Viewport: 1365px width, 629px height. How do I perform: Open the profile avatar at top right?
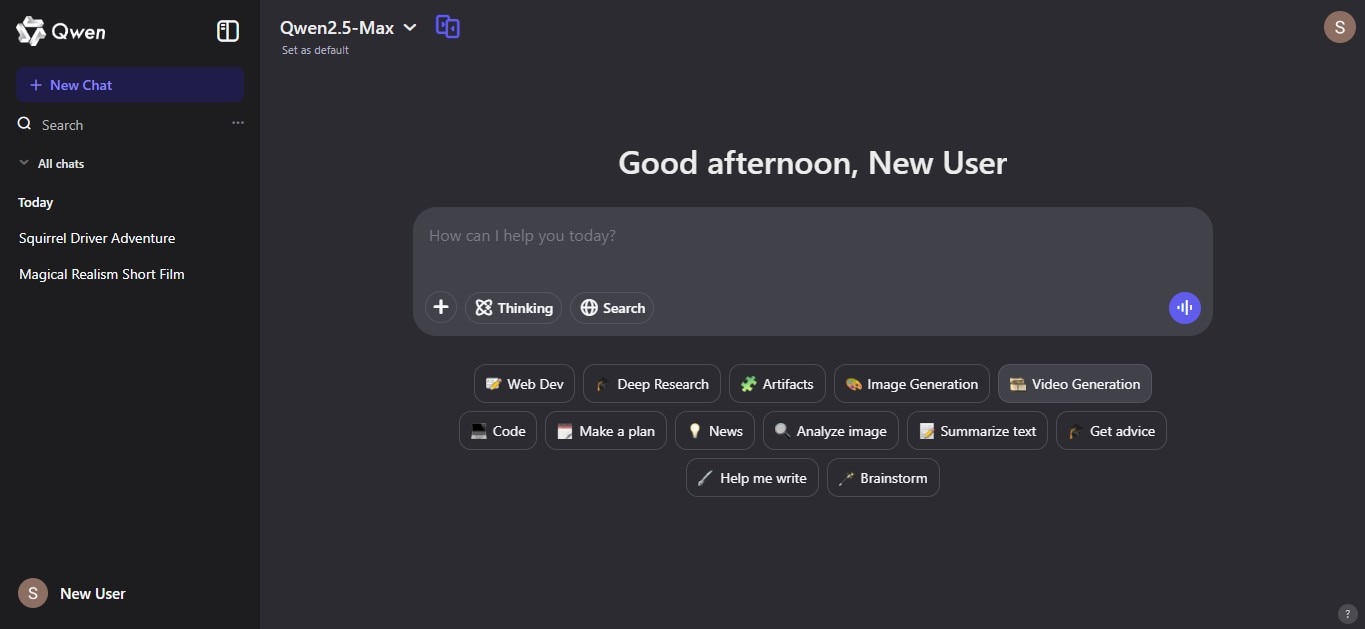pyautogui.click(x=1340, y=27)
